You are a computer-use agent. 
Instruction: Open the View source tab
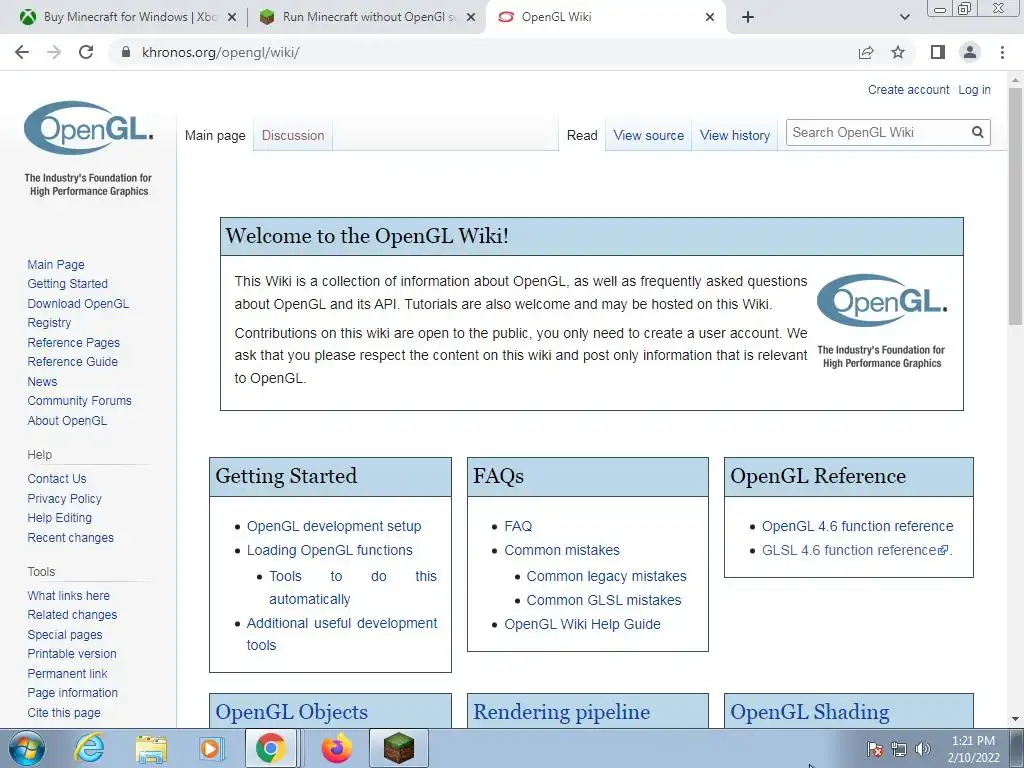click(x=648, y=135)
